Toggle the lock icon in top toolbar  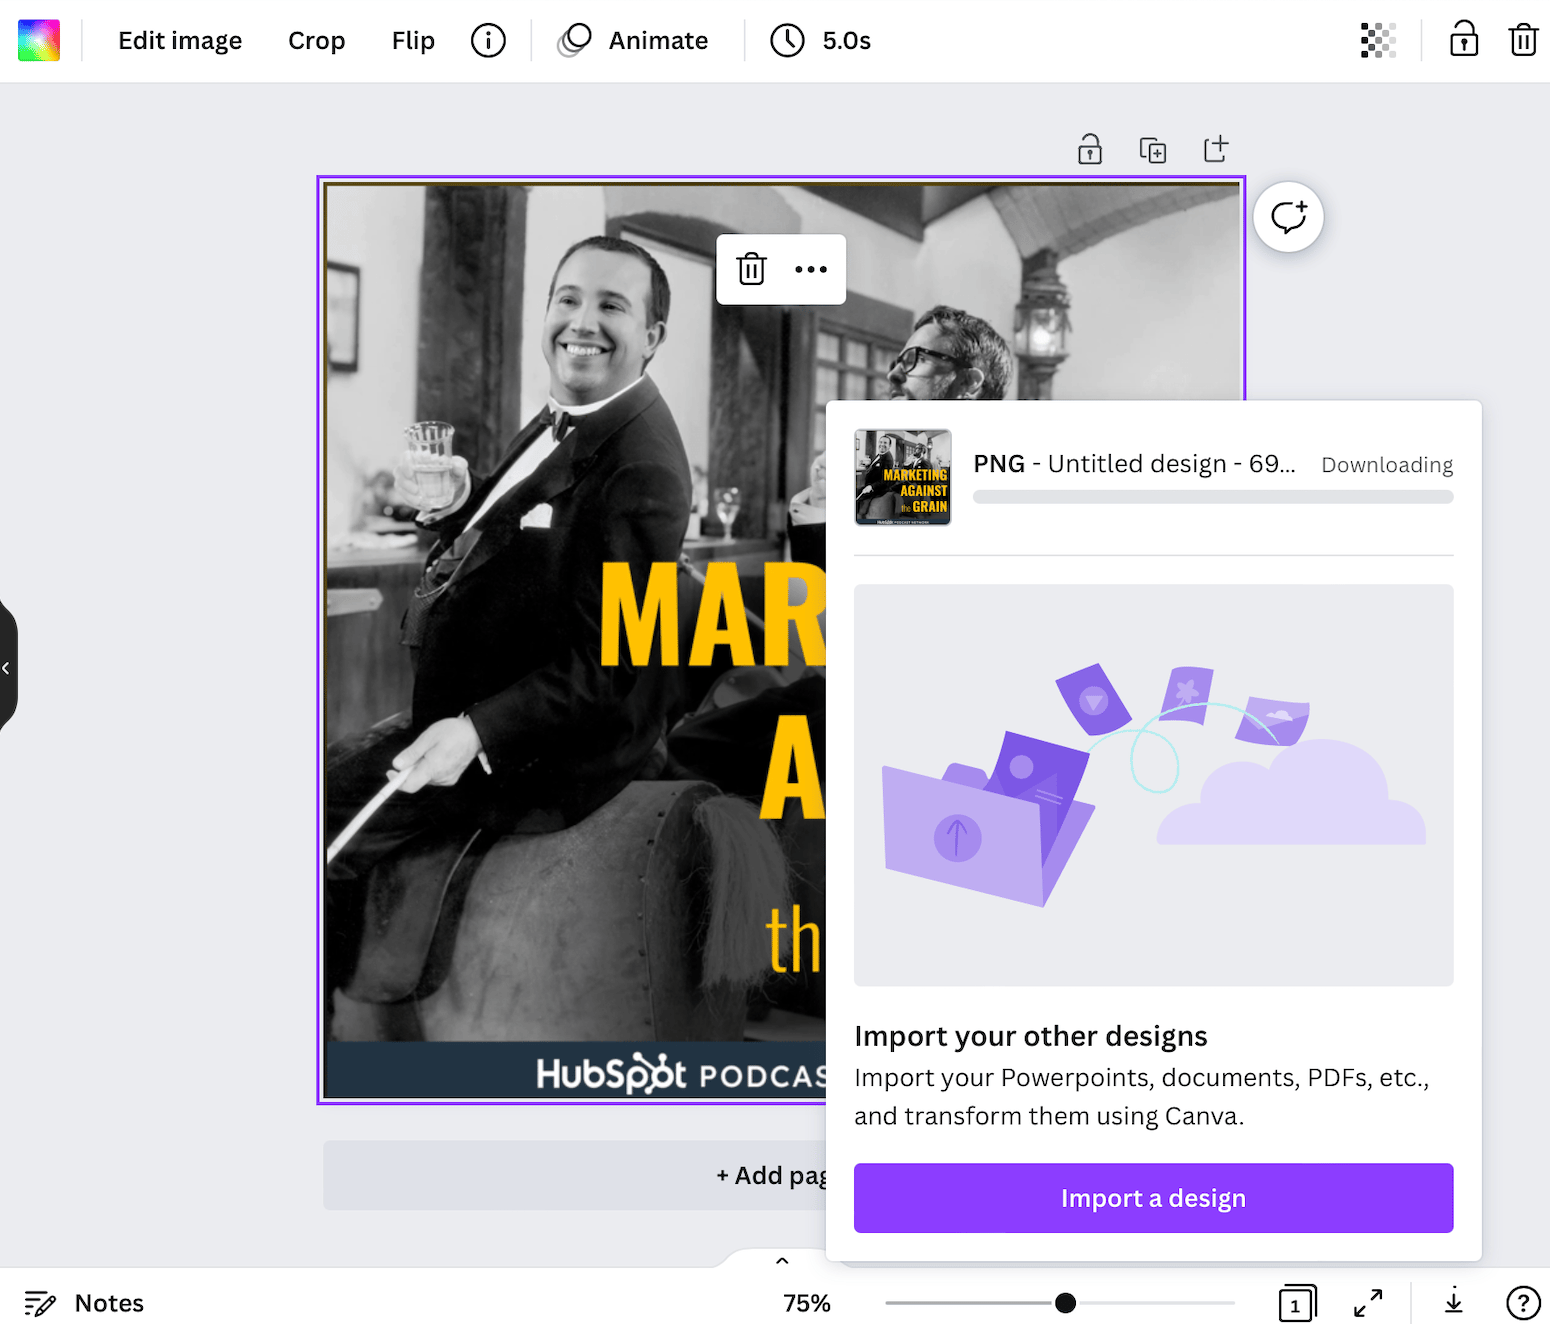[x=1464, y=40]
